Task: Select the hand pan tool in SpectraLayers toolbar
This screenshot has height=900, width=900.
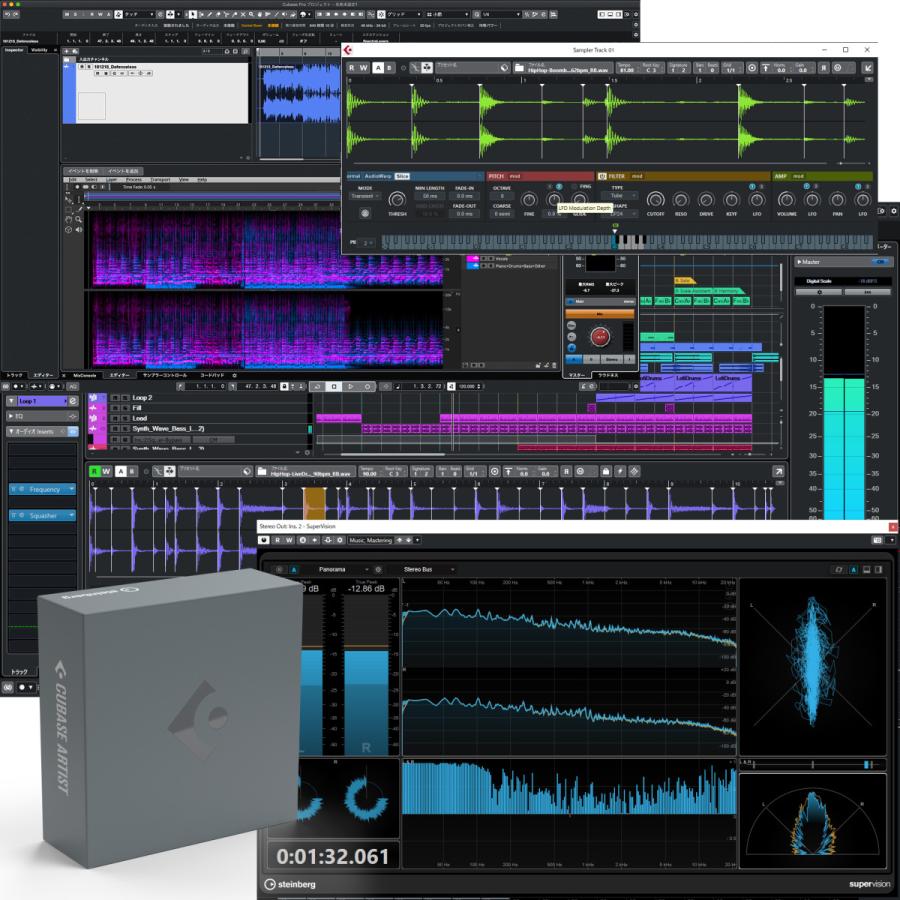Action: pyautogui.click(x=68, y=219)
